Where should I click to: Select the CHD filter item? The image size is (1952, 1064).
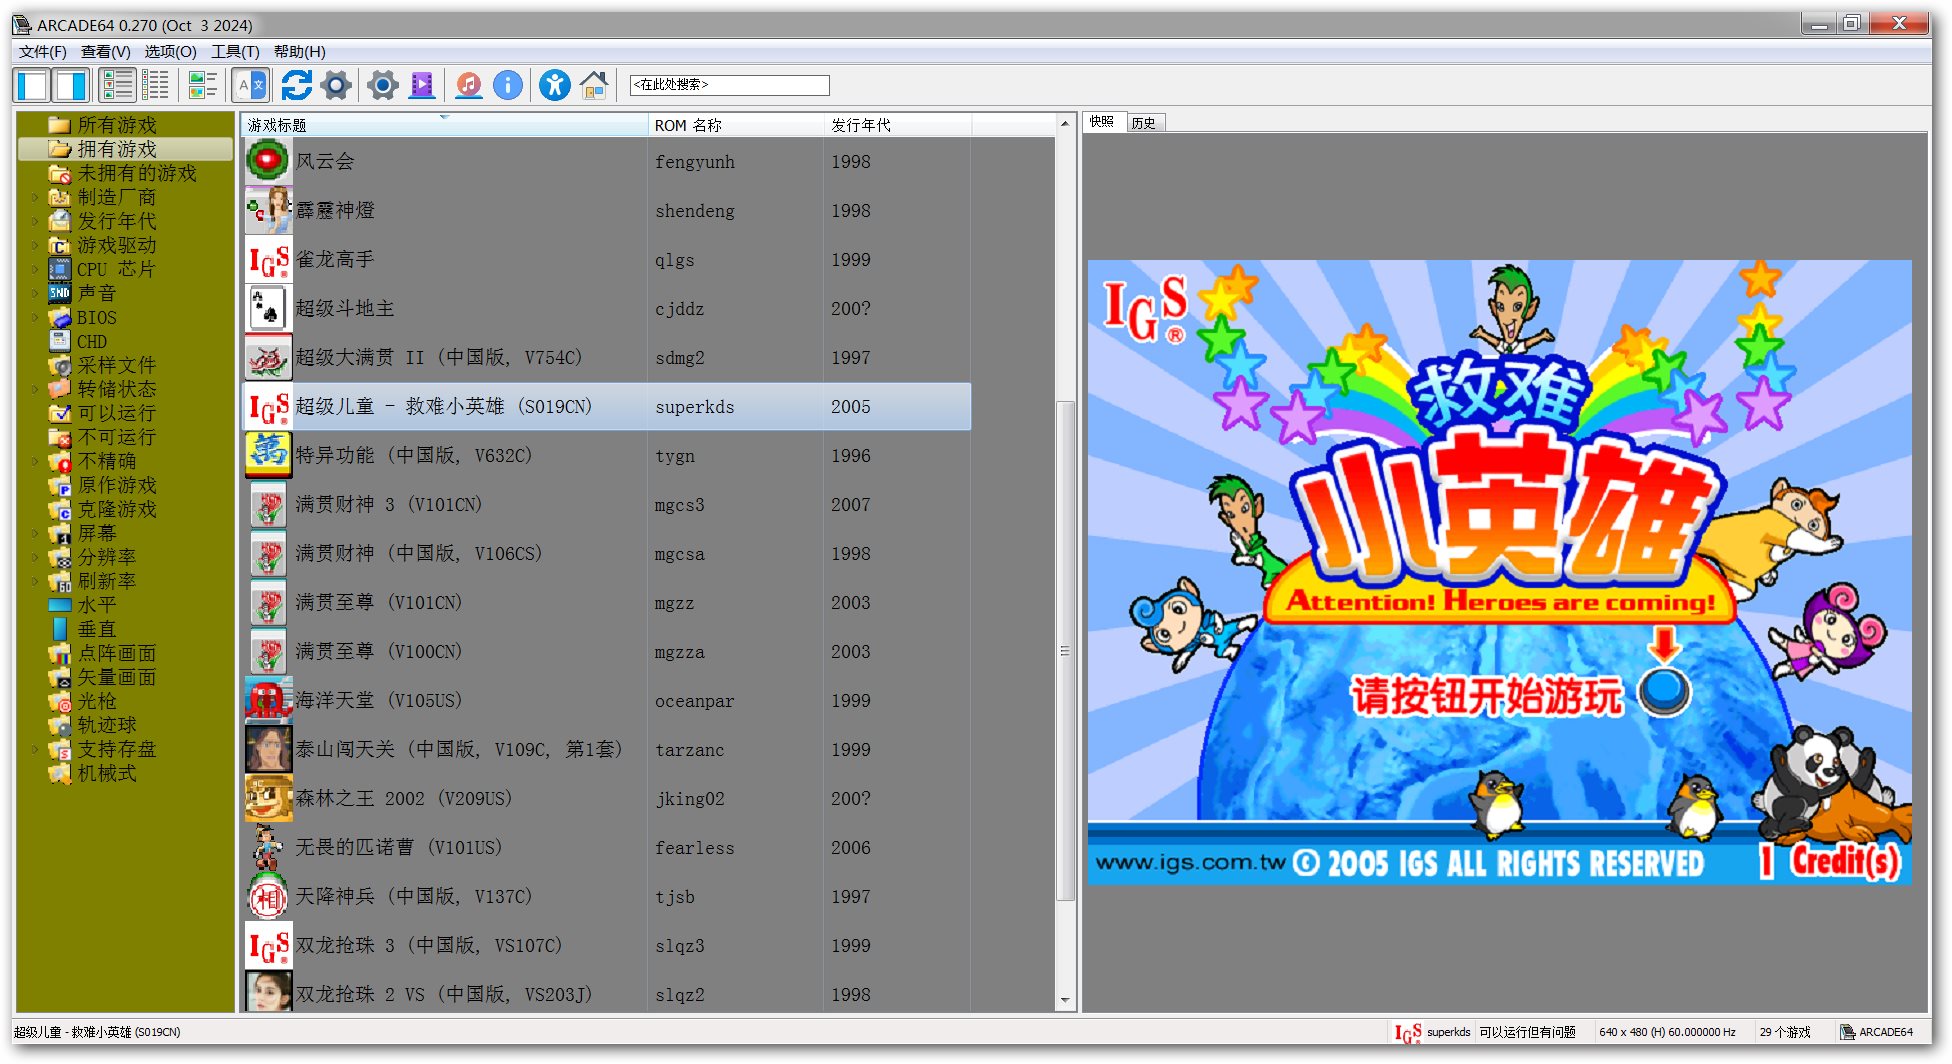click(78, 341)
